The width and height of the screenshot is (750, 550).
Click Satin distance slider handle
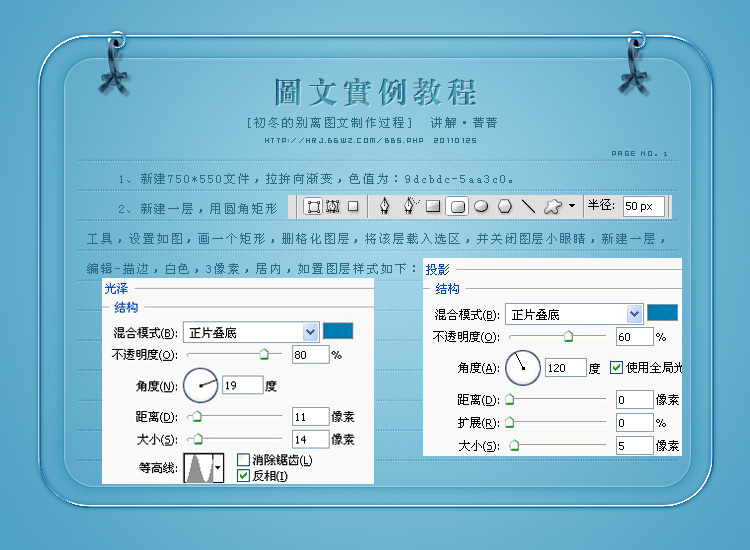[x=197, y=417]
